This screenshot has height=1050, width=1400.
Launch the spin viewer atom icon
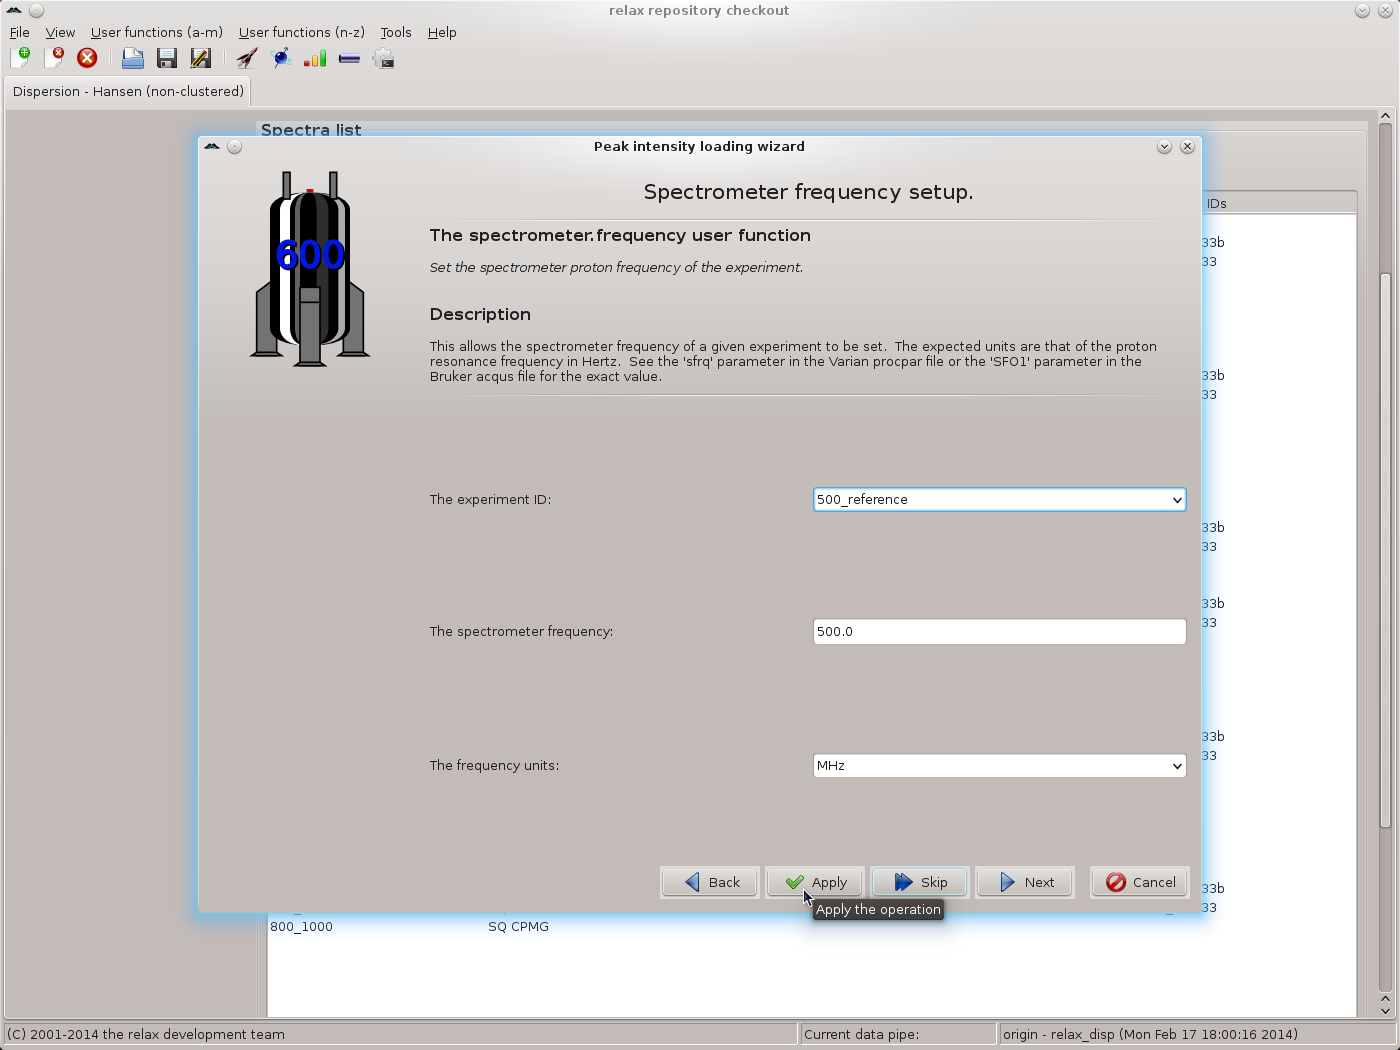(x=282, y=58)
